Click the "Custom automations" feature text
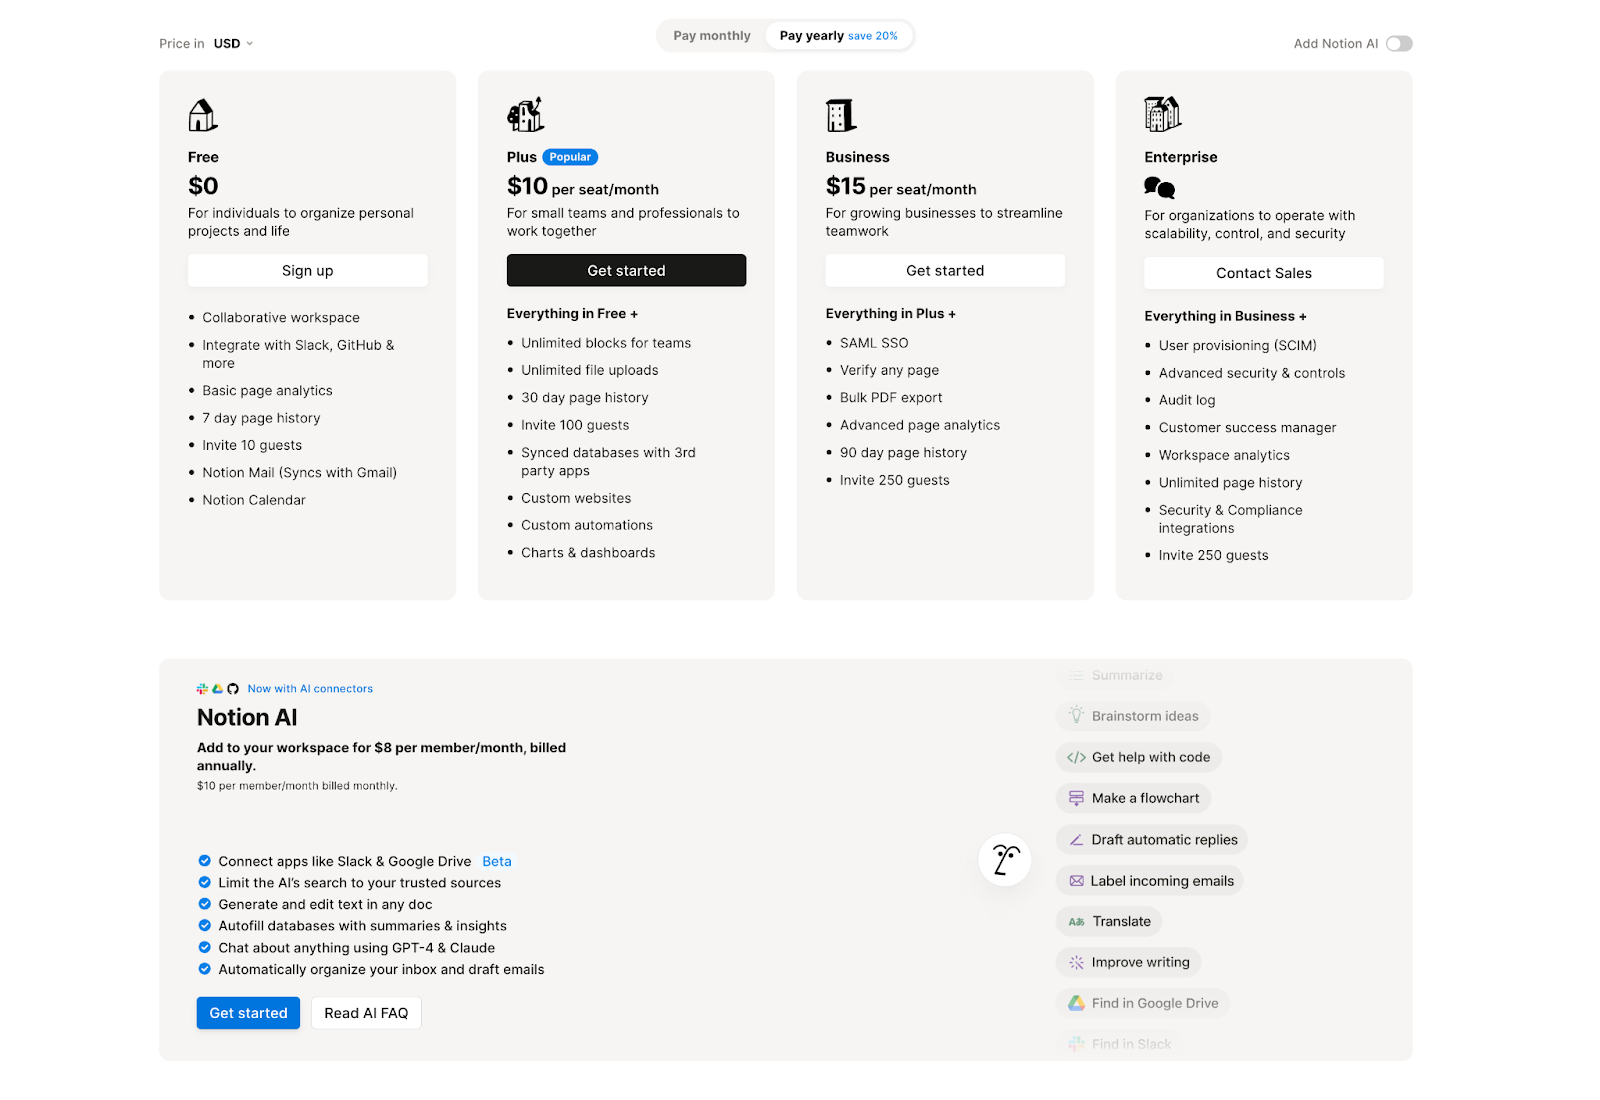This screenshot has width=1600, height=1100. coord(587,525)
